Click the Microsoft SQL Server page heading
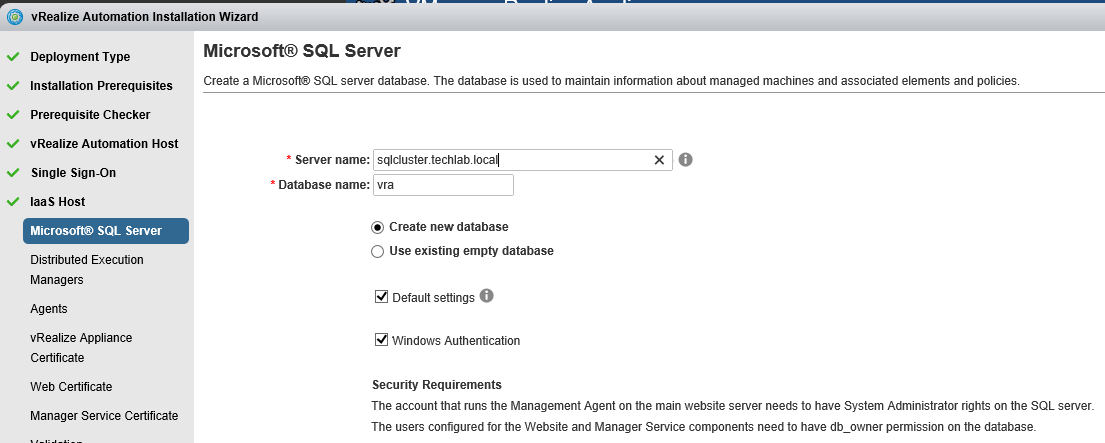Viewport: 1105px width, 443px height. coord(302,51)
